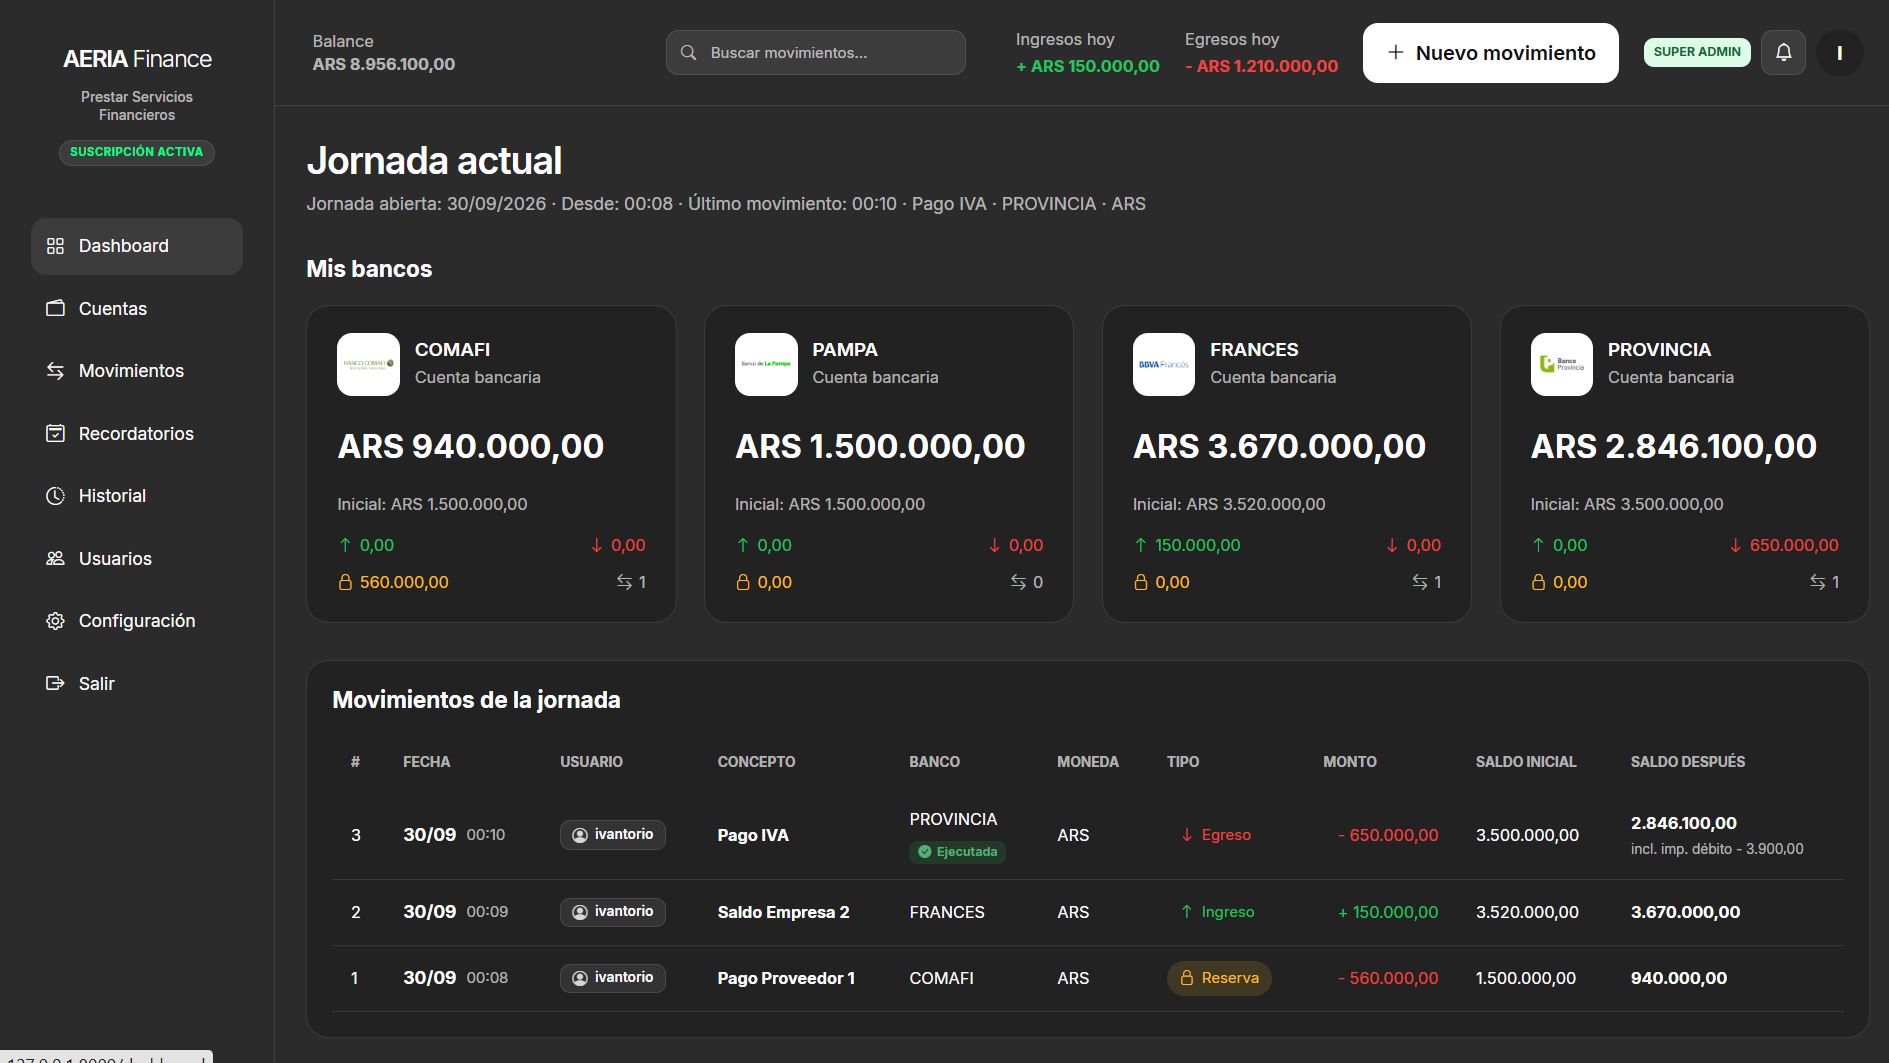Click the lock icon in COMAFI card

(x=345, y=582)
